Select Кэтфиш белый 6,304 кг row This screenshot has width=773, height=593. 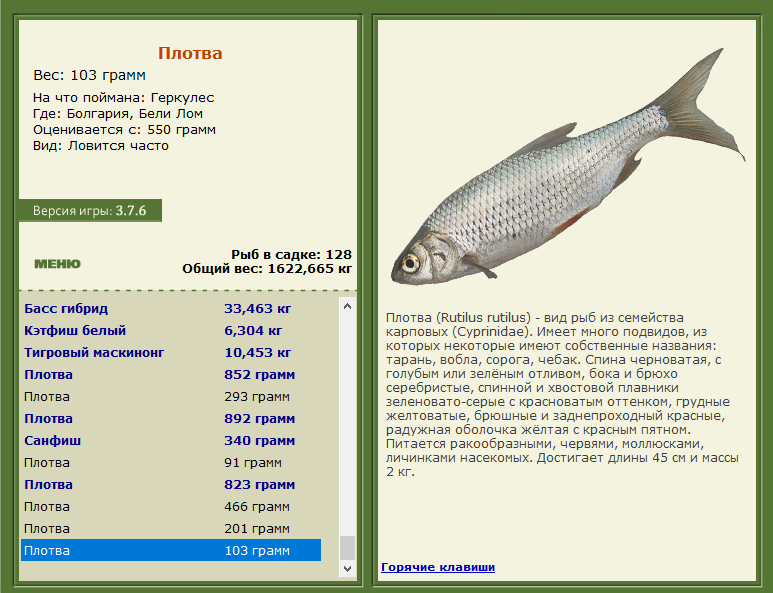171,330
